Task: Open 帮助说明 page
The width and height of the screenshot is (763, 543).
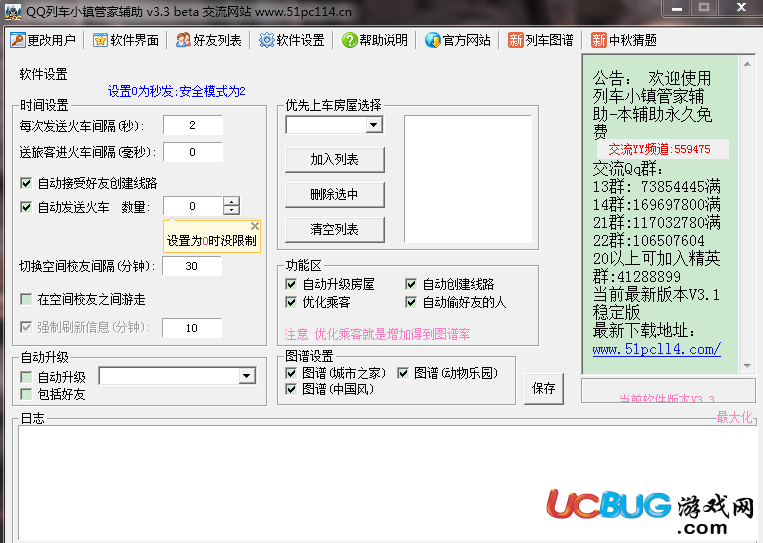Action: click(x=383, y=40)
